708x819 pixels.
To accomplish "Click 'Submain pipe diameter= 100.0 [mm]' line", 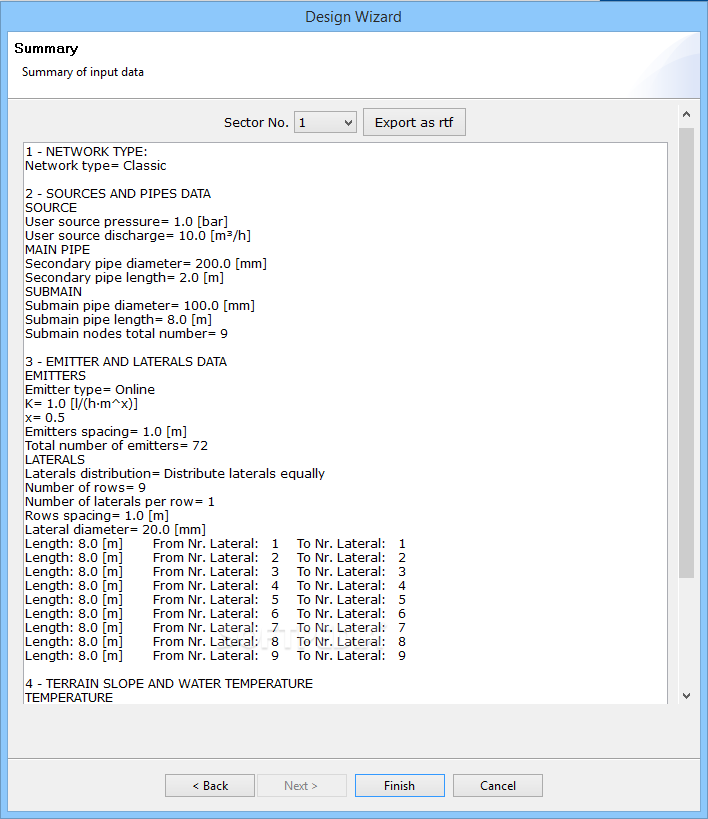I will (140, 306).
